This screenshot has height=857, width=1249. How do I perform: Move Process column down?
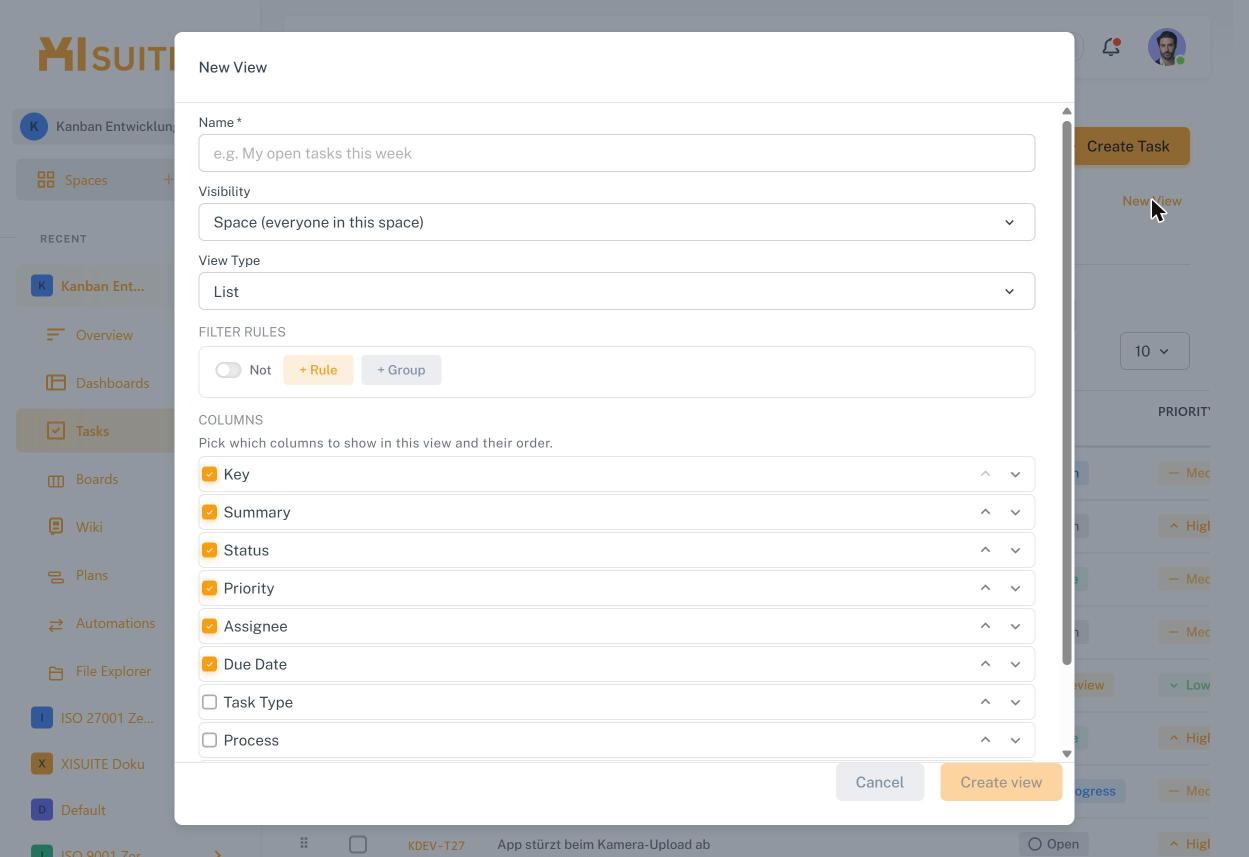pyautogui.click(x=1015, y=740)
